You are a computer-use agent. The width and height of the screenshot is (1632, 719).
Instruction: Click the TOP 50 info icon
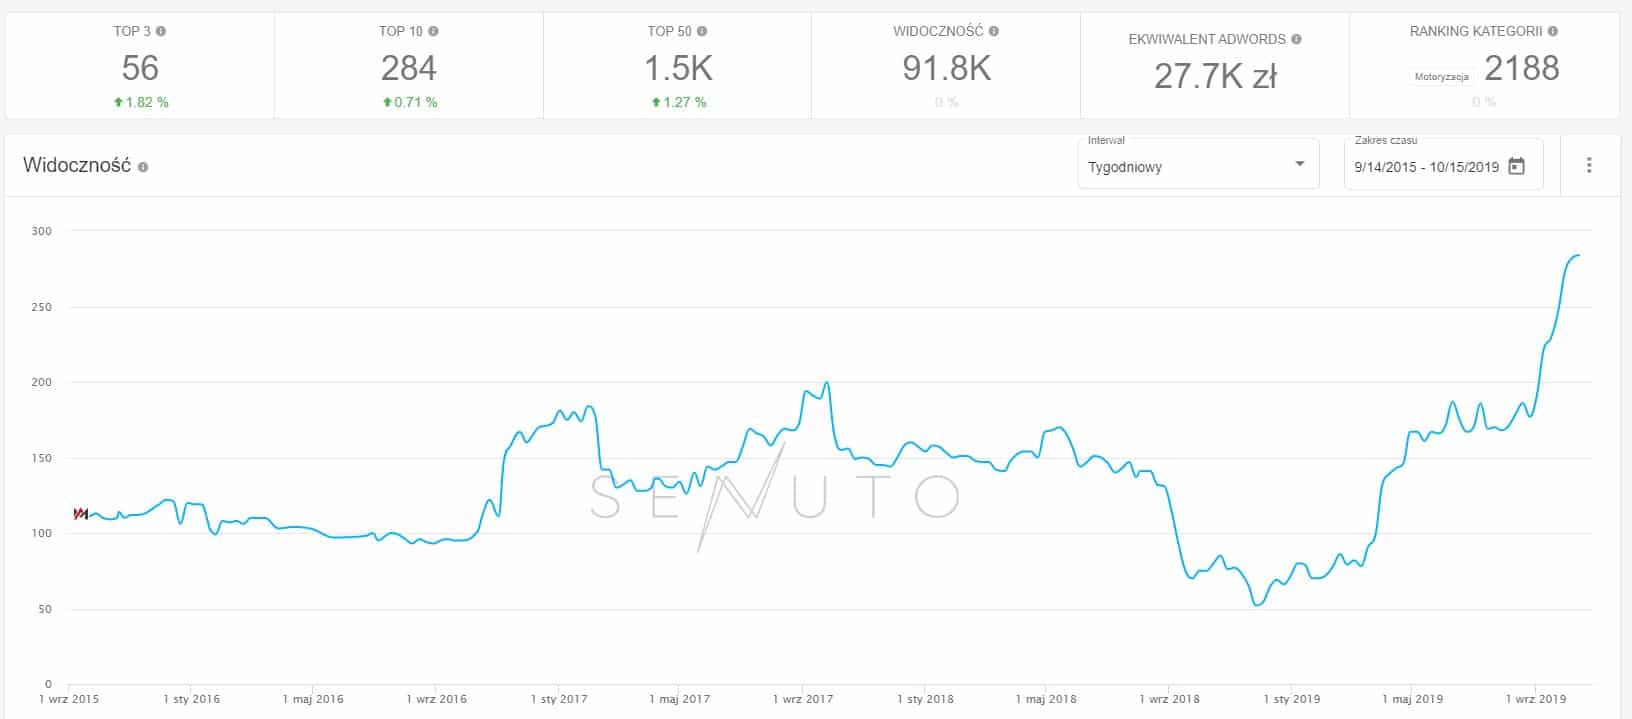(x=702, y=31)
